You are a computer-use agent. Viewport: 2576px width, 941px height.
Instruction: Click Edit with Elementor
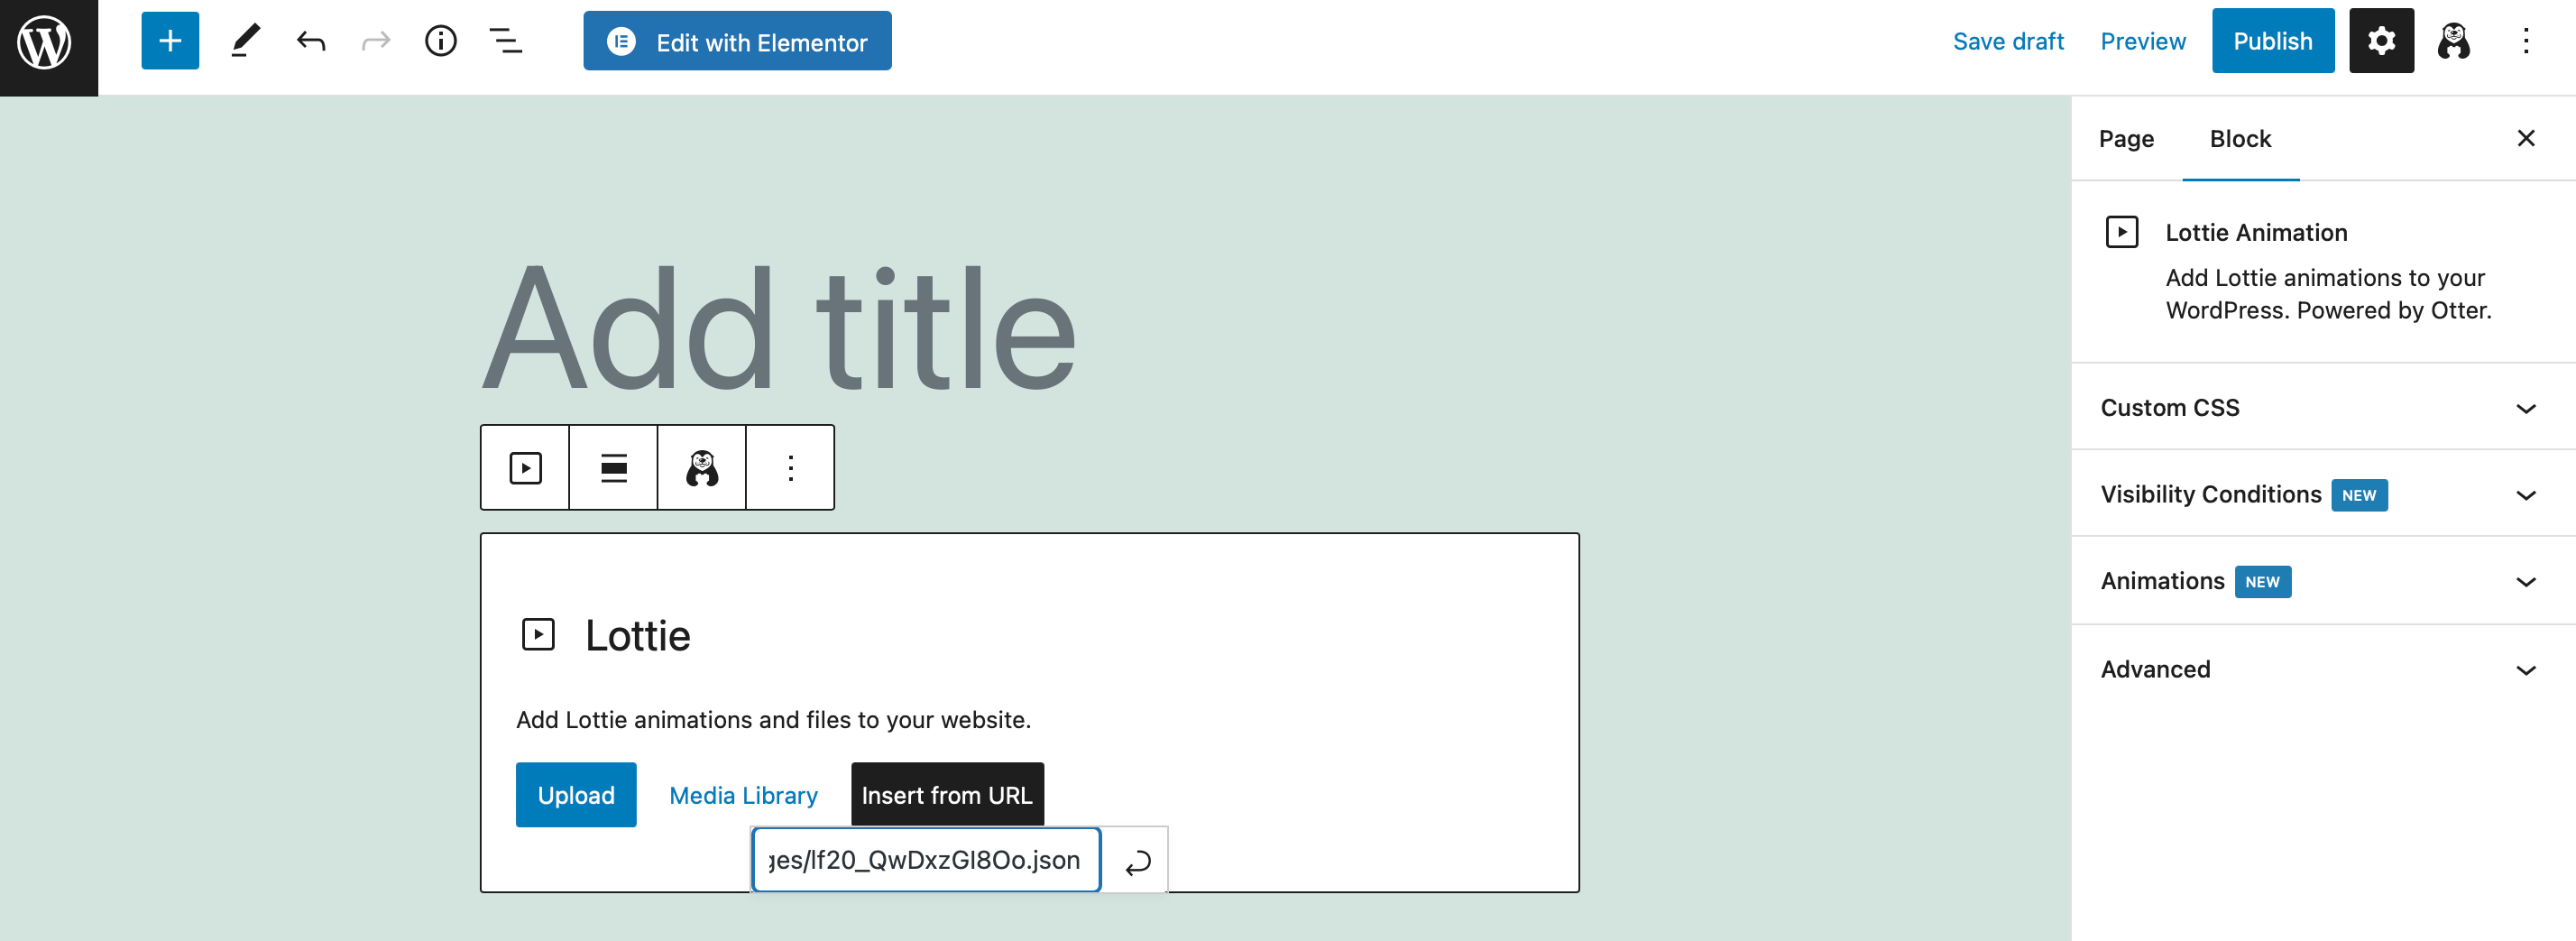tap(737, 40)
